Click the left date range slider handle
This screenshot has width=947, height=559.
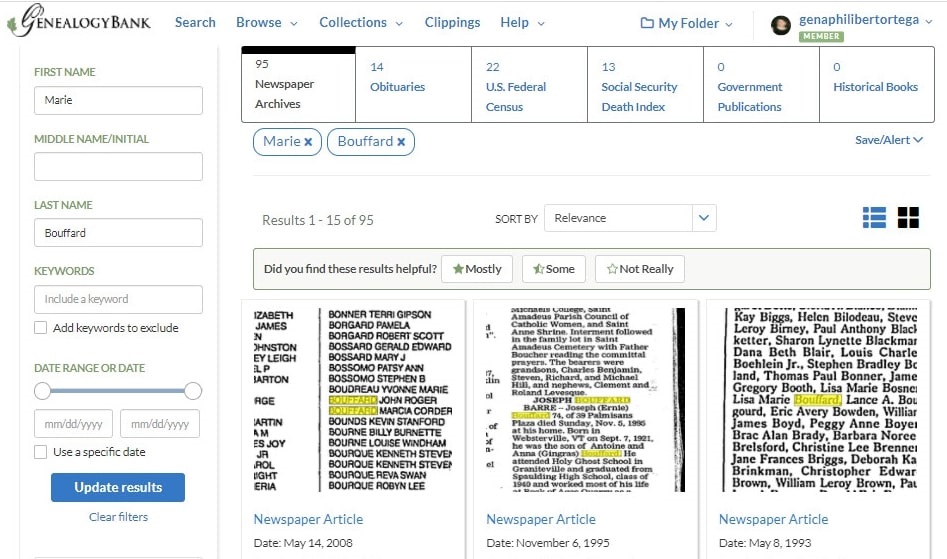coord(42,391)
